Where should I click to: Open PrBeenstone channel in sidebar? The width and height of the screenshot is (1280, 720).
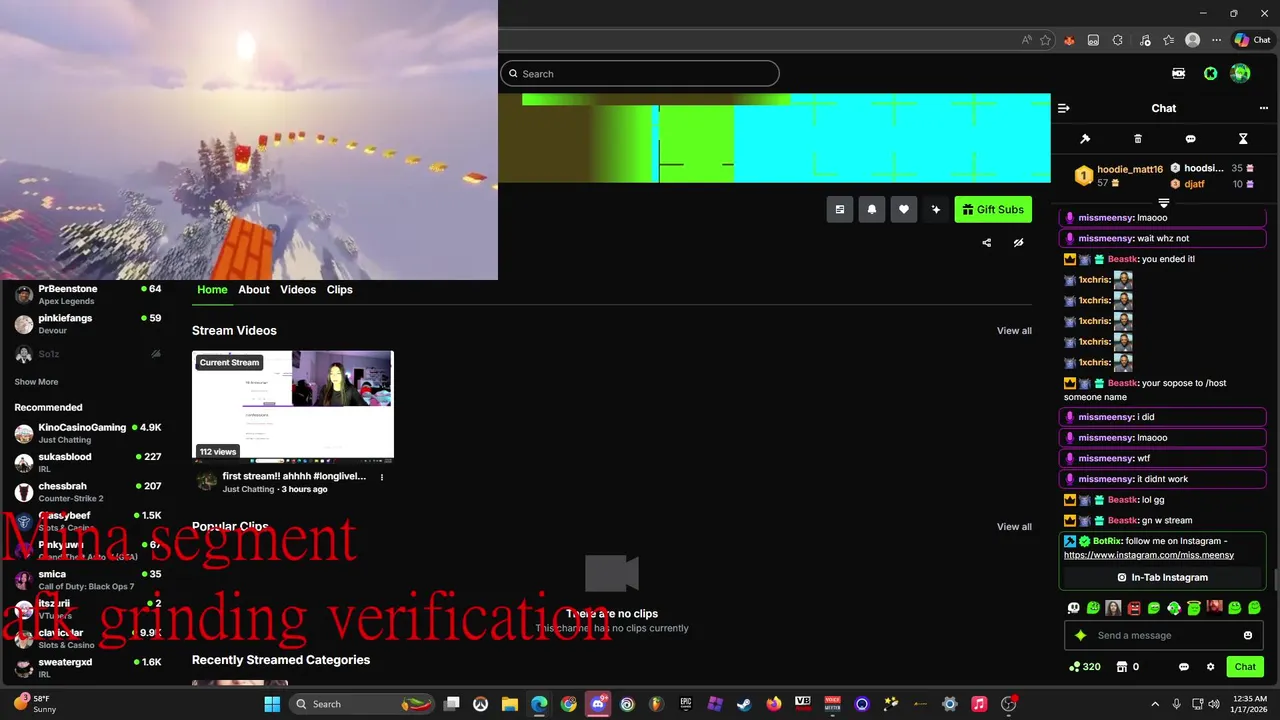pyautogui.click(x=88, y=294)
